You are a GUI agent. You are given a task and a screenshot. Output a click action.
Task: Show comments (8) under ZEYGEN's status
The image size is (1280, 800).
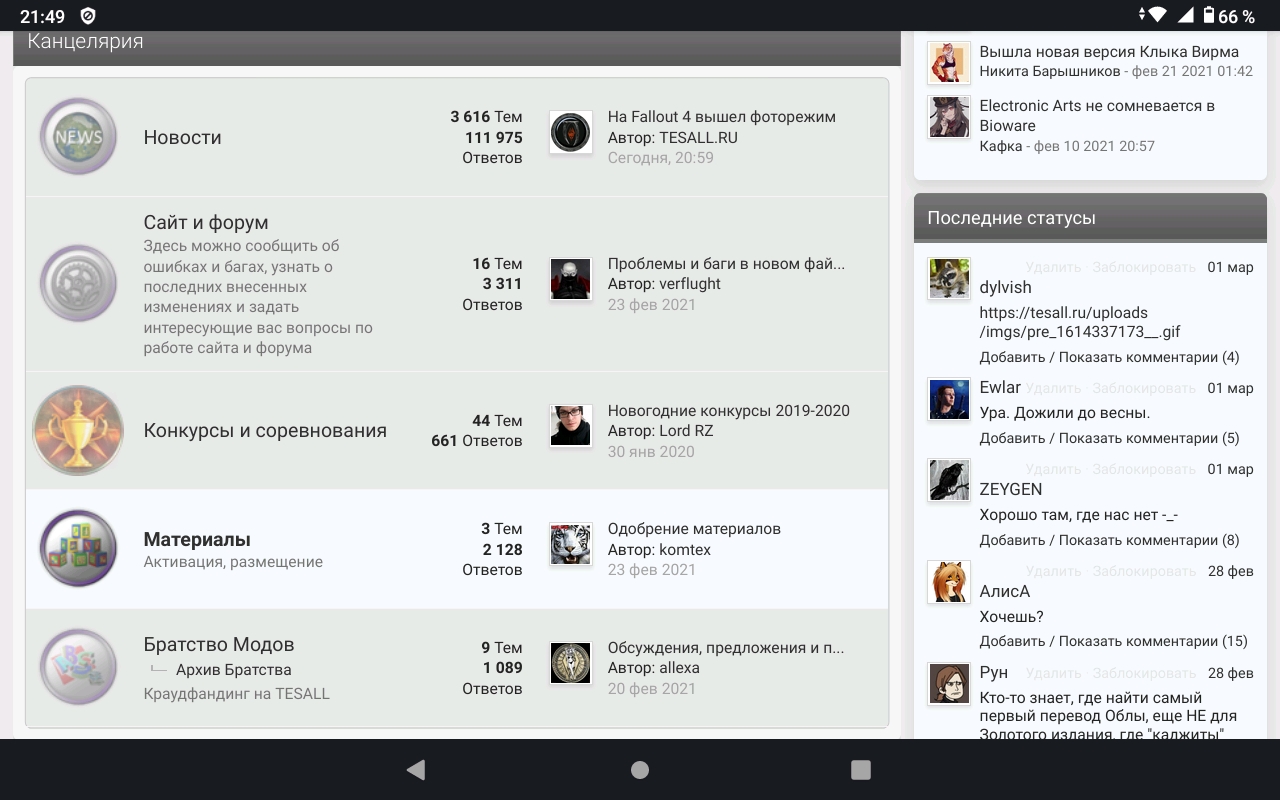[x=1149, y=540]
